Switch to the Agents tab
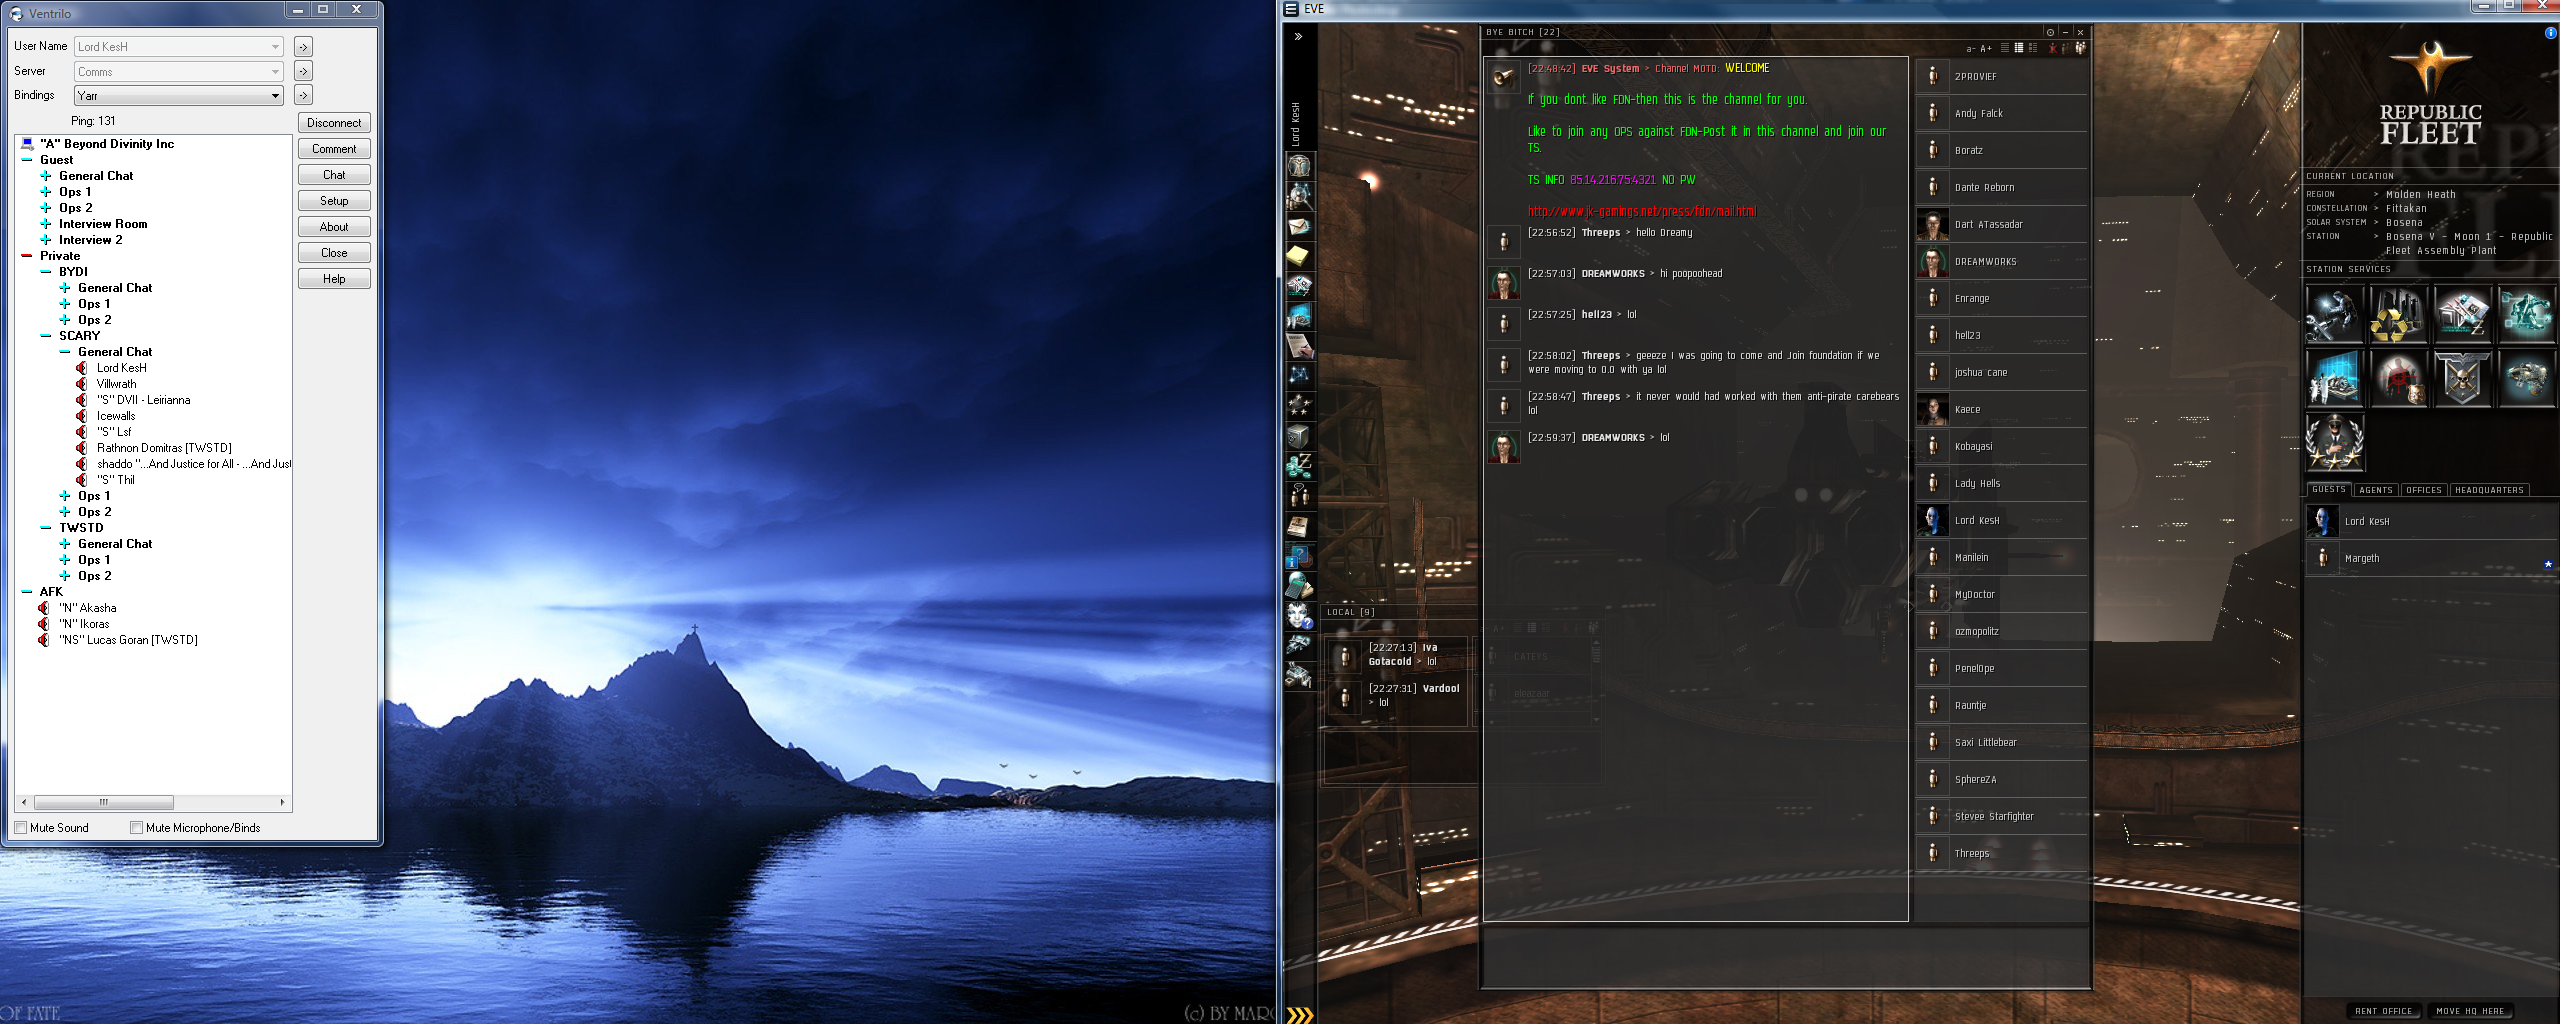 click(2376, 490)
